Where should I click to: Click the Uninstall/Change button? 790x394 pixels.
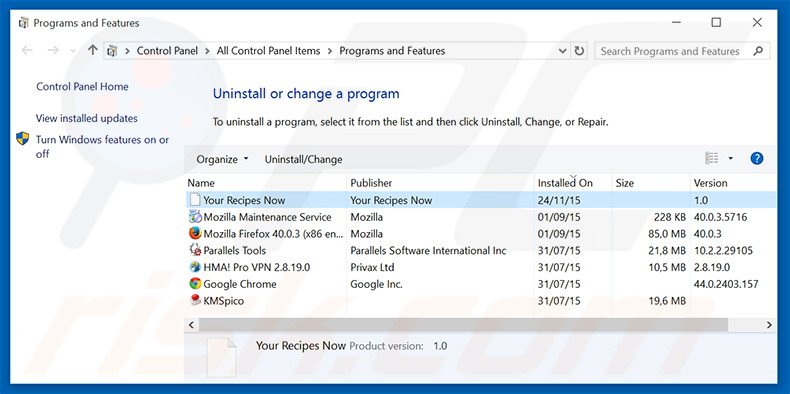[x=303, y=159]
